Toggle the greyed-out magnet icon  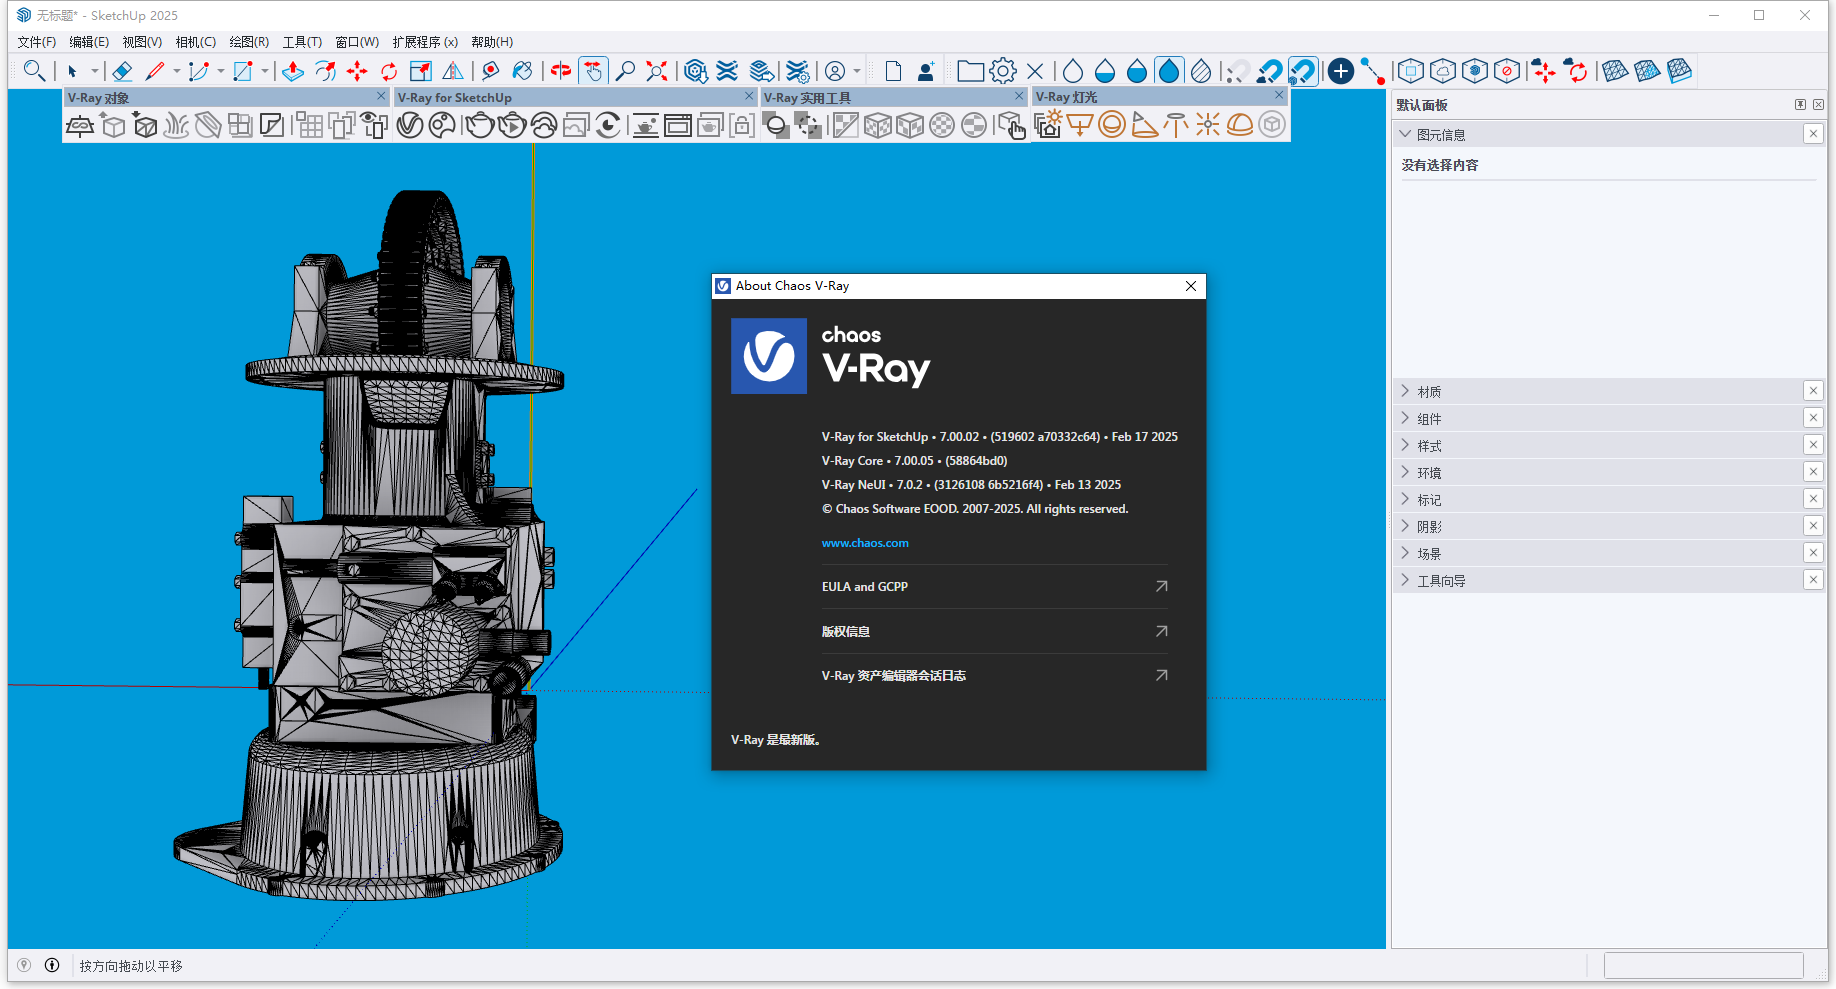click(x=1238, y=71)
